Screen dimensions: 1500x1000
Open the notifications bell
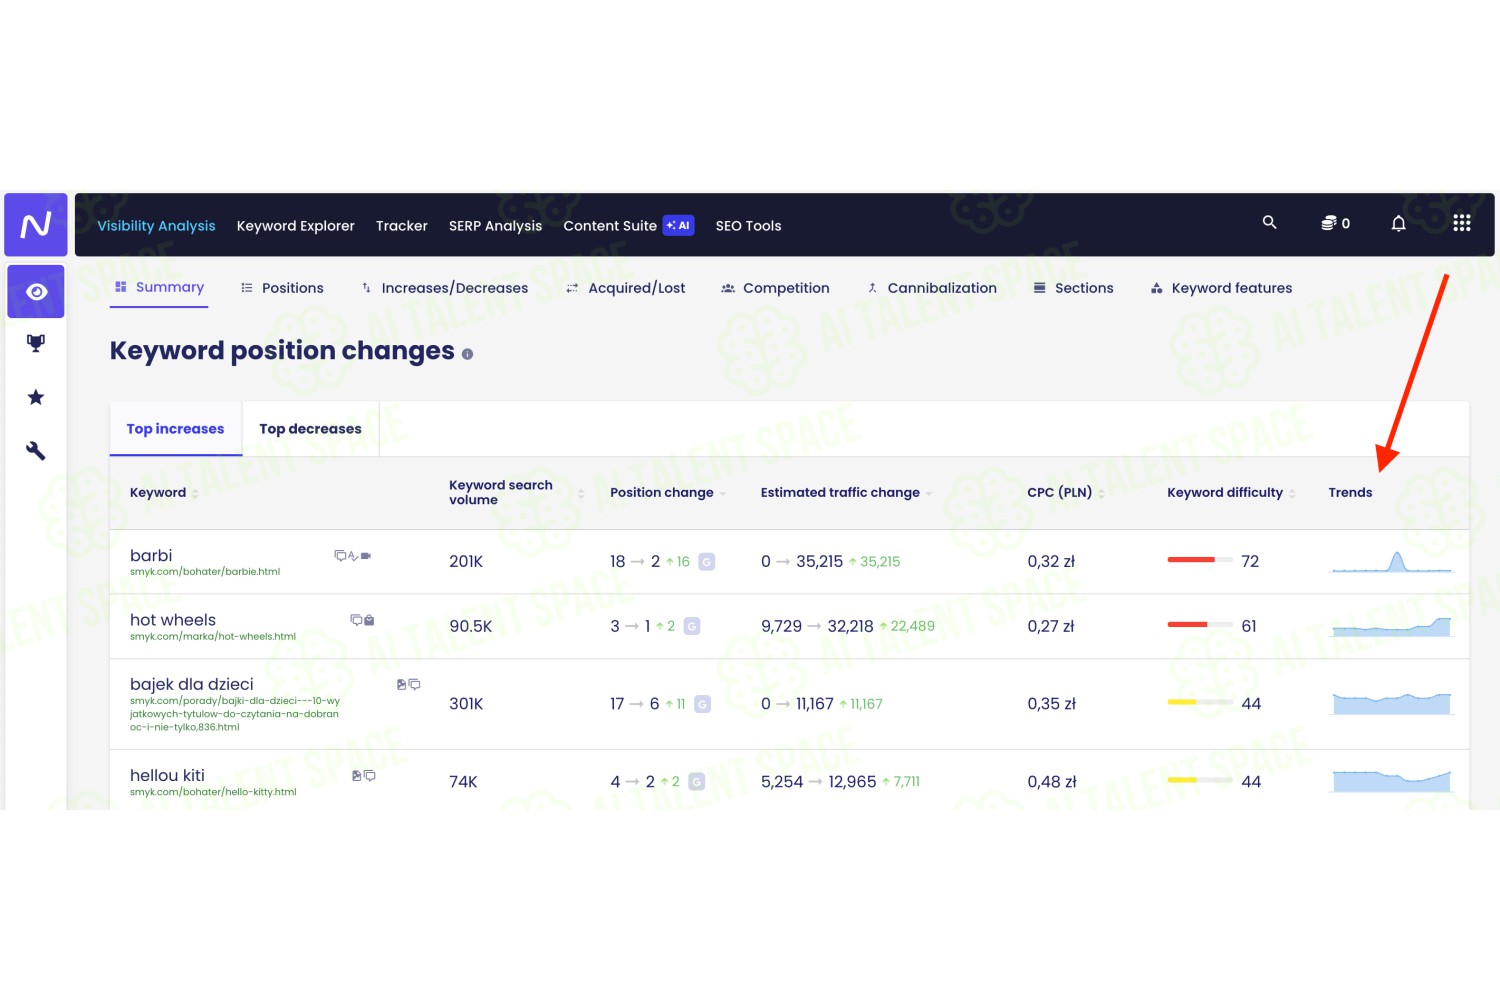click(1398, 223)
